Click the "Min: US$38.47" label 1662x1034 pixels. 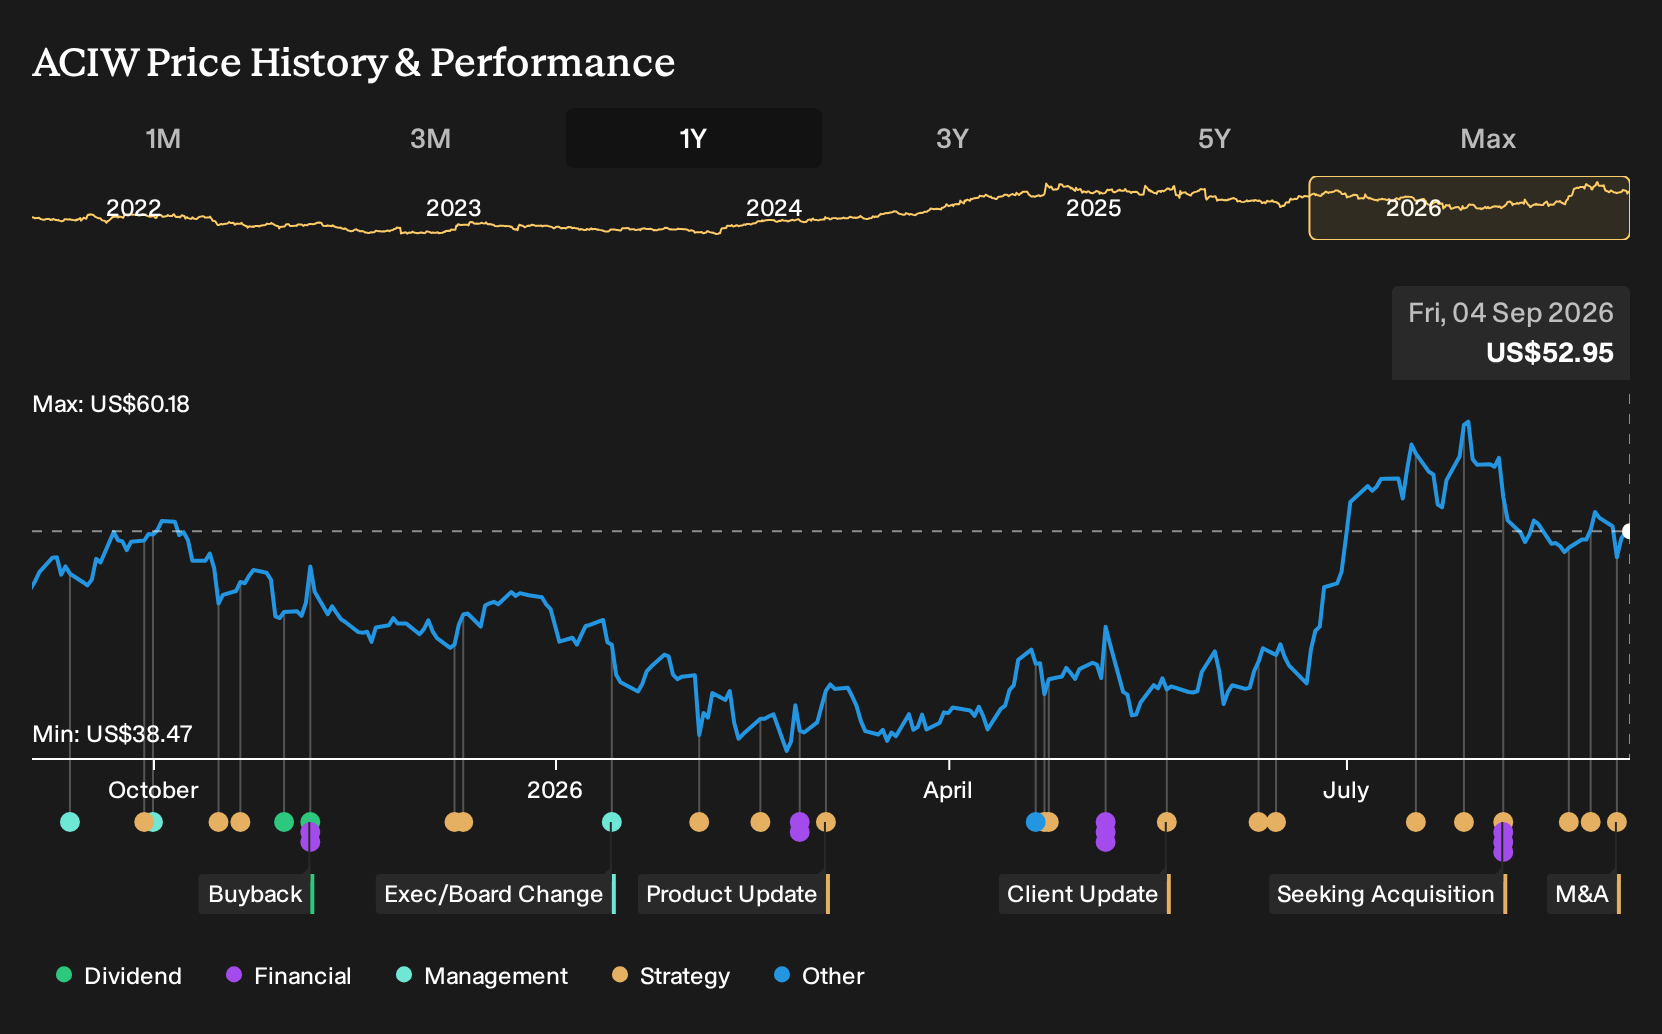113,734
